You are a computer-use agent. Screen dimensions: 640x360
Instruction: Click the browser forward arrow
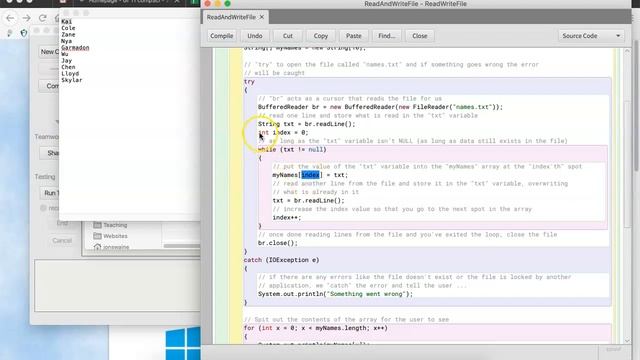(x=26, y=18)
